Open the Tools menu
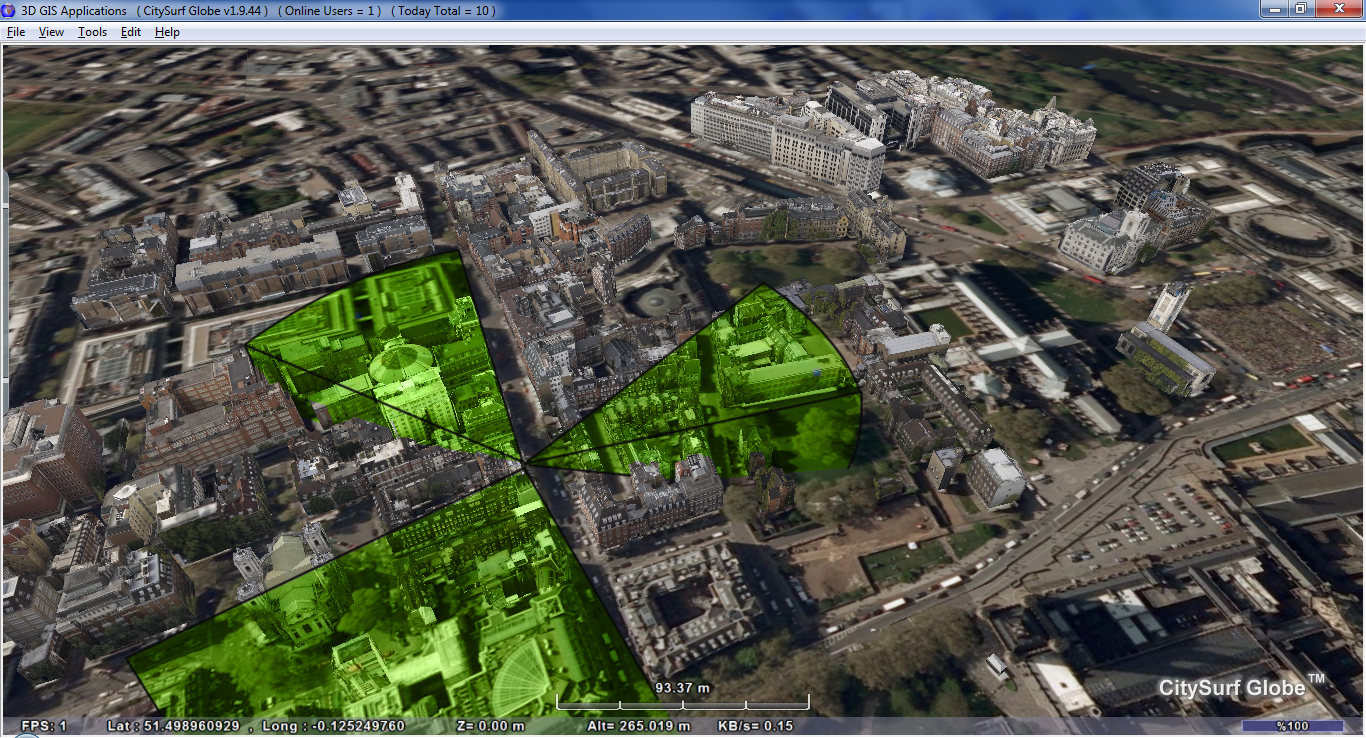 click(x=92, y=32)
